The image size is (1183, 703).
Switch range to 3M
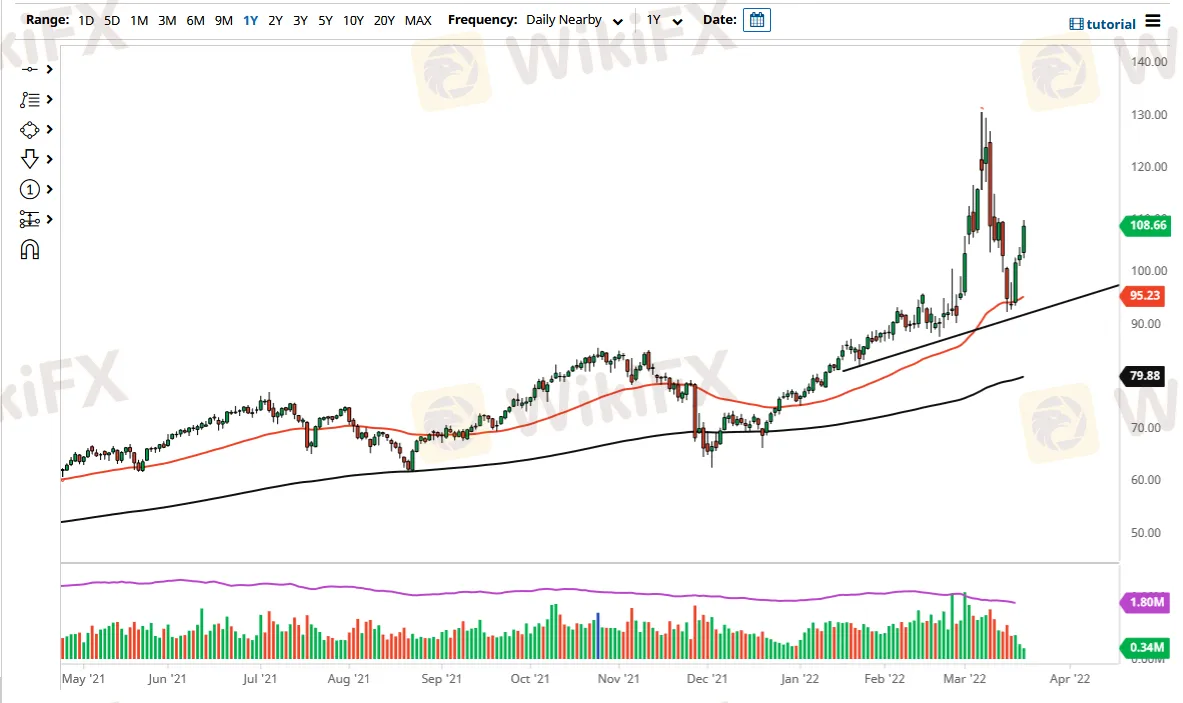pos(167,20)
